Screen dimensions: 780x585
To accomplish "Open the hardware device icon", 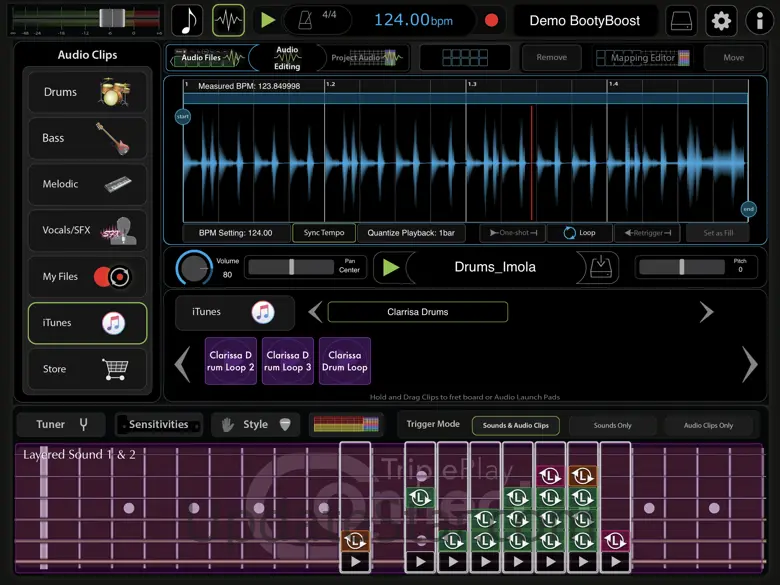I will pos(681,21).
